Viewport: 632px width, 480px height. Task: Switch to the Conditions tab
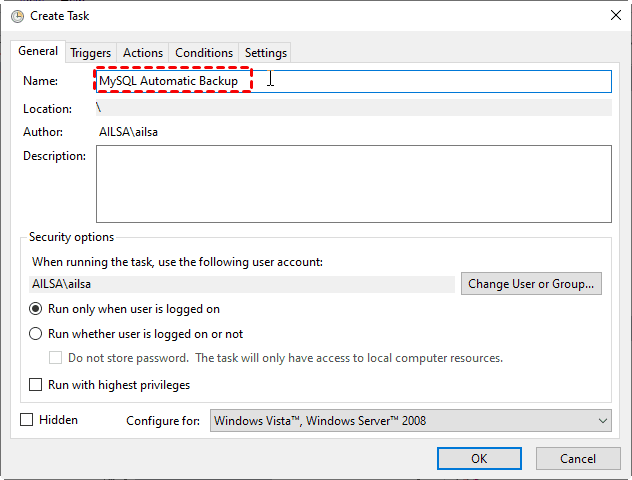pyautogui.click(x=204, y=53)
